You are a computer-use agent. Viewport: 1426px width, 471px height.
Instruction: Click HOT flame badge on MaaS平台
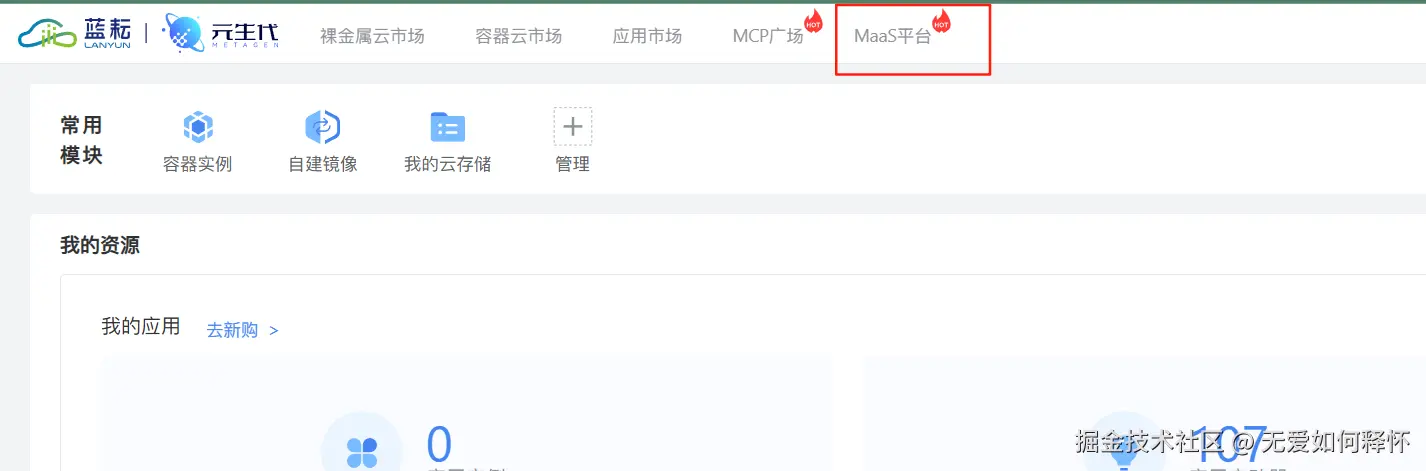pos(940,21)
